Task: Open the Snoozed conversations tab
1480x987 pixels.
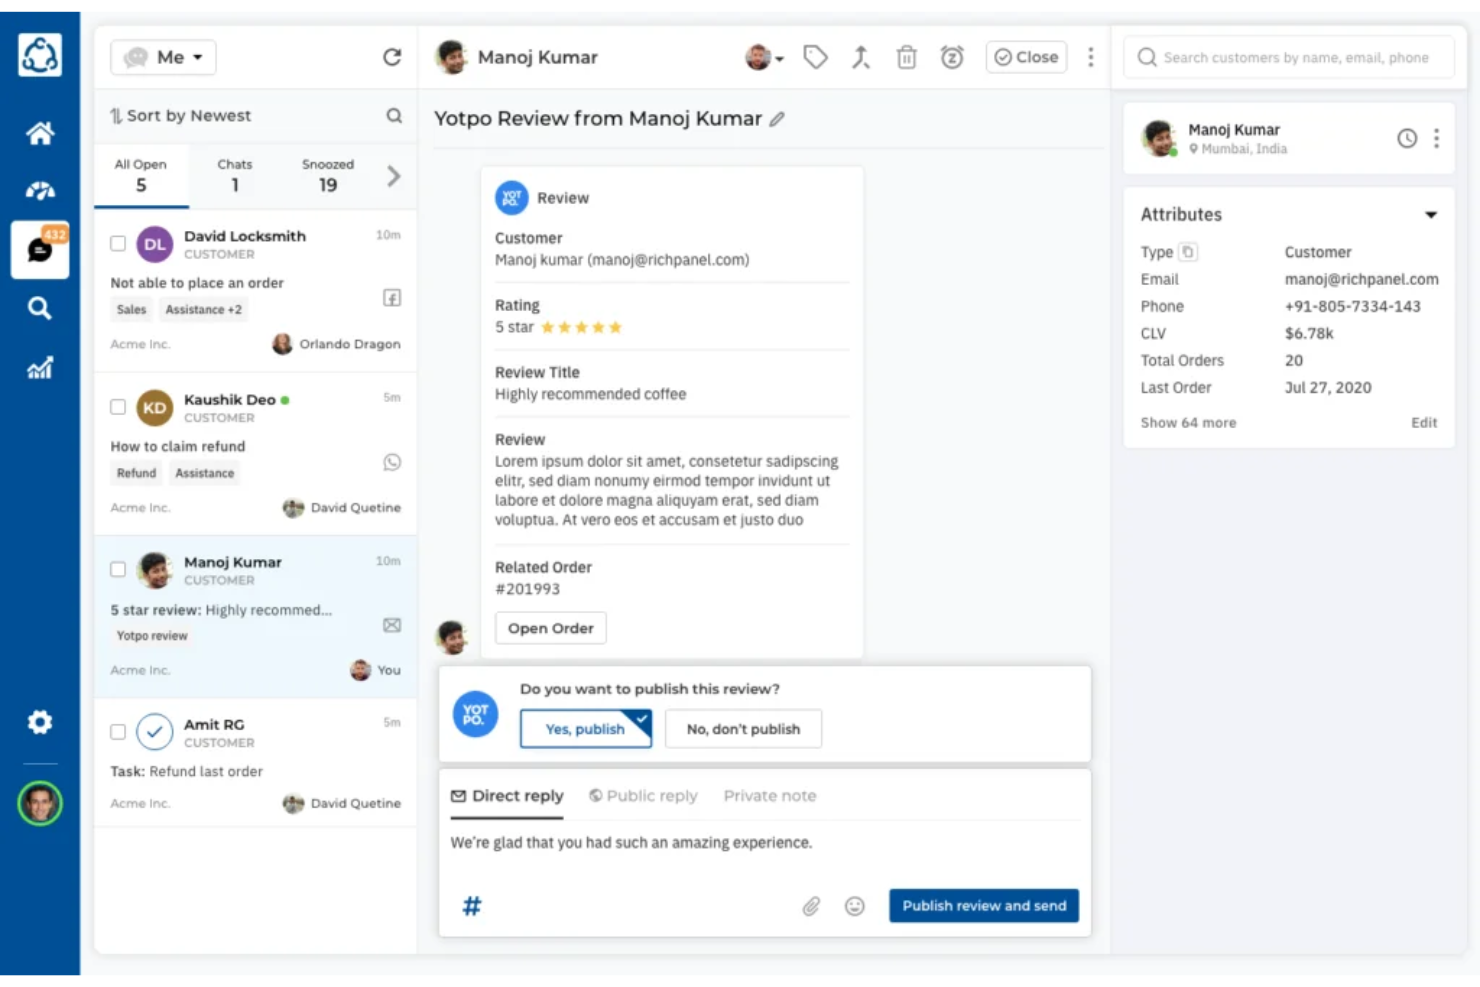Action: tap(328, 176)
